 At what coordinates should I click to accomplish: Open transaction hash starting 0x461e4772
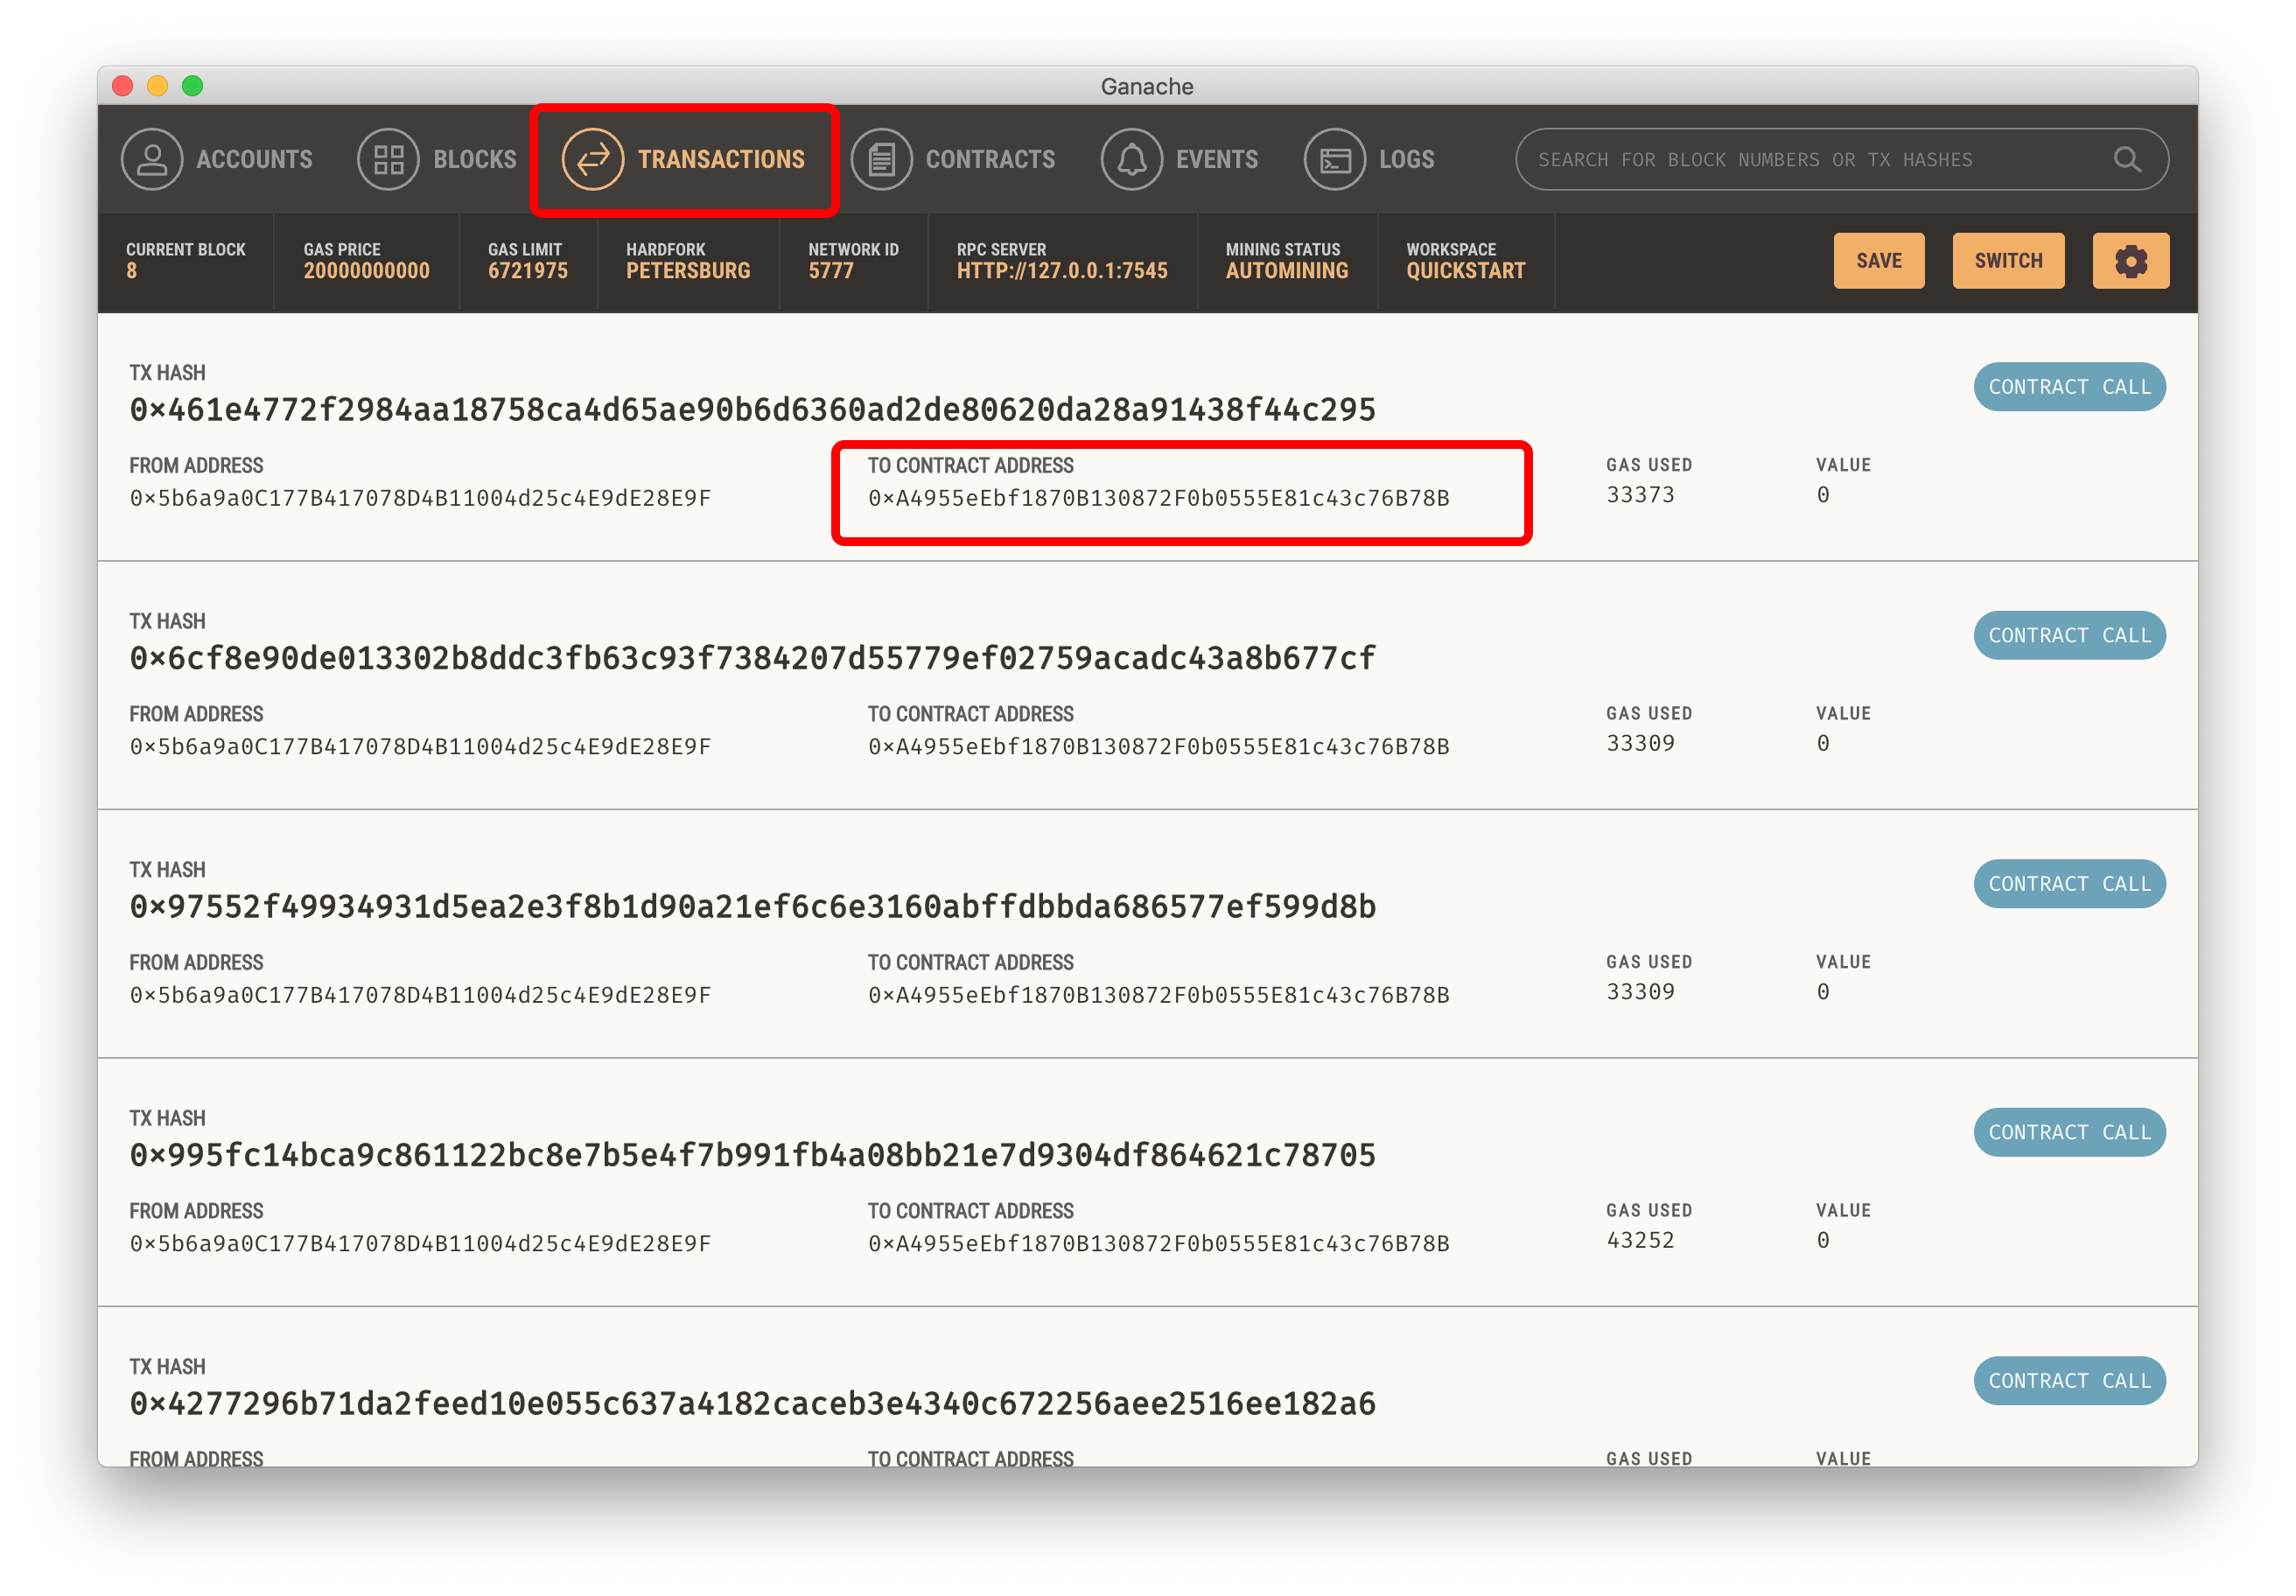pyautogui.click(x=752, y=410)
